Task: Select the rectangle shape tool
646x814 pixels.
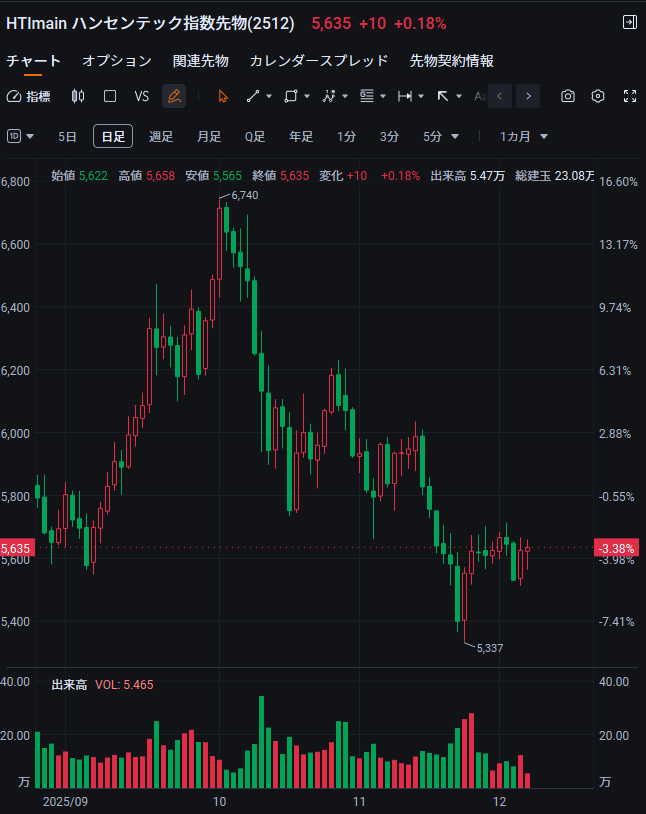Action: pos(291,97)
